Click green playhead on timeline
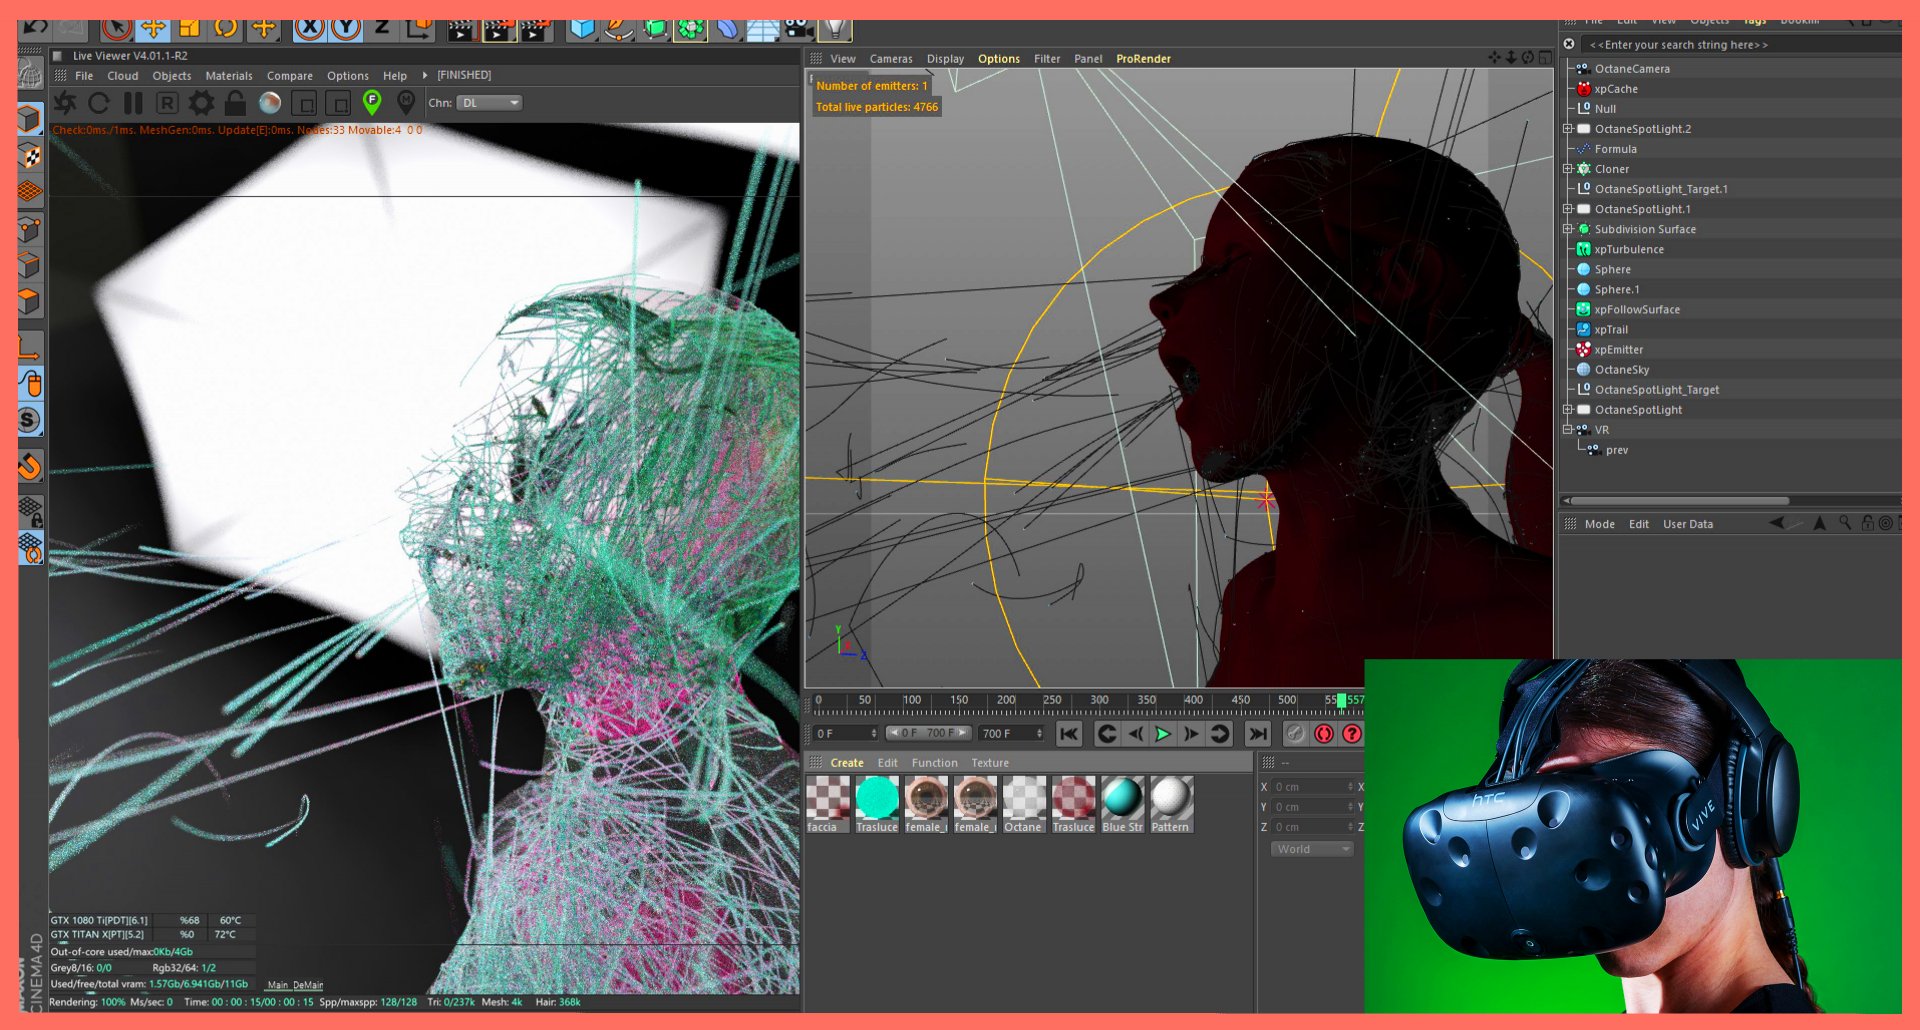 [x=1341, y=701]
